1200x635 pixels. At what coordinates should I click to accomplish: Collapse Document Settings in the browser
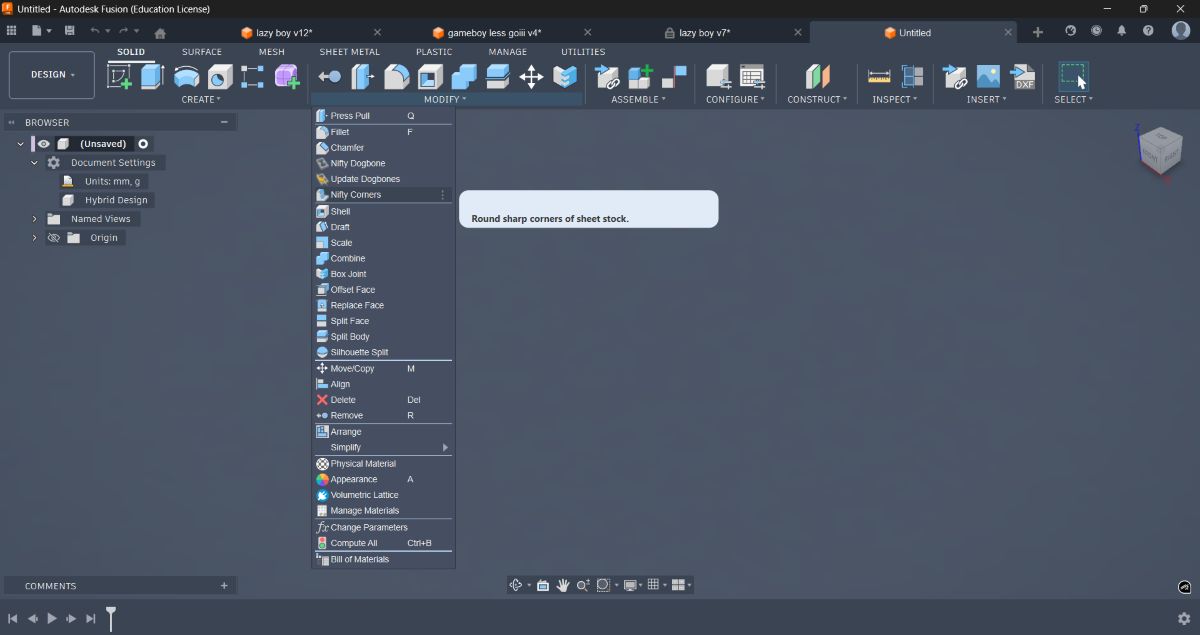click(34, 162)
